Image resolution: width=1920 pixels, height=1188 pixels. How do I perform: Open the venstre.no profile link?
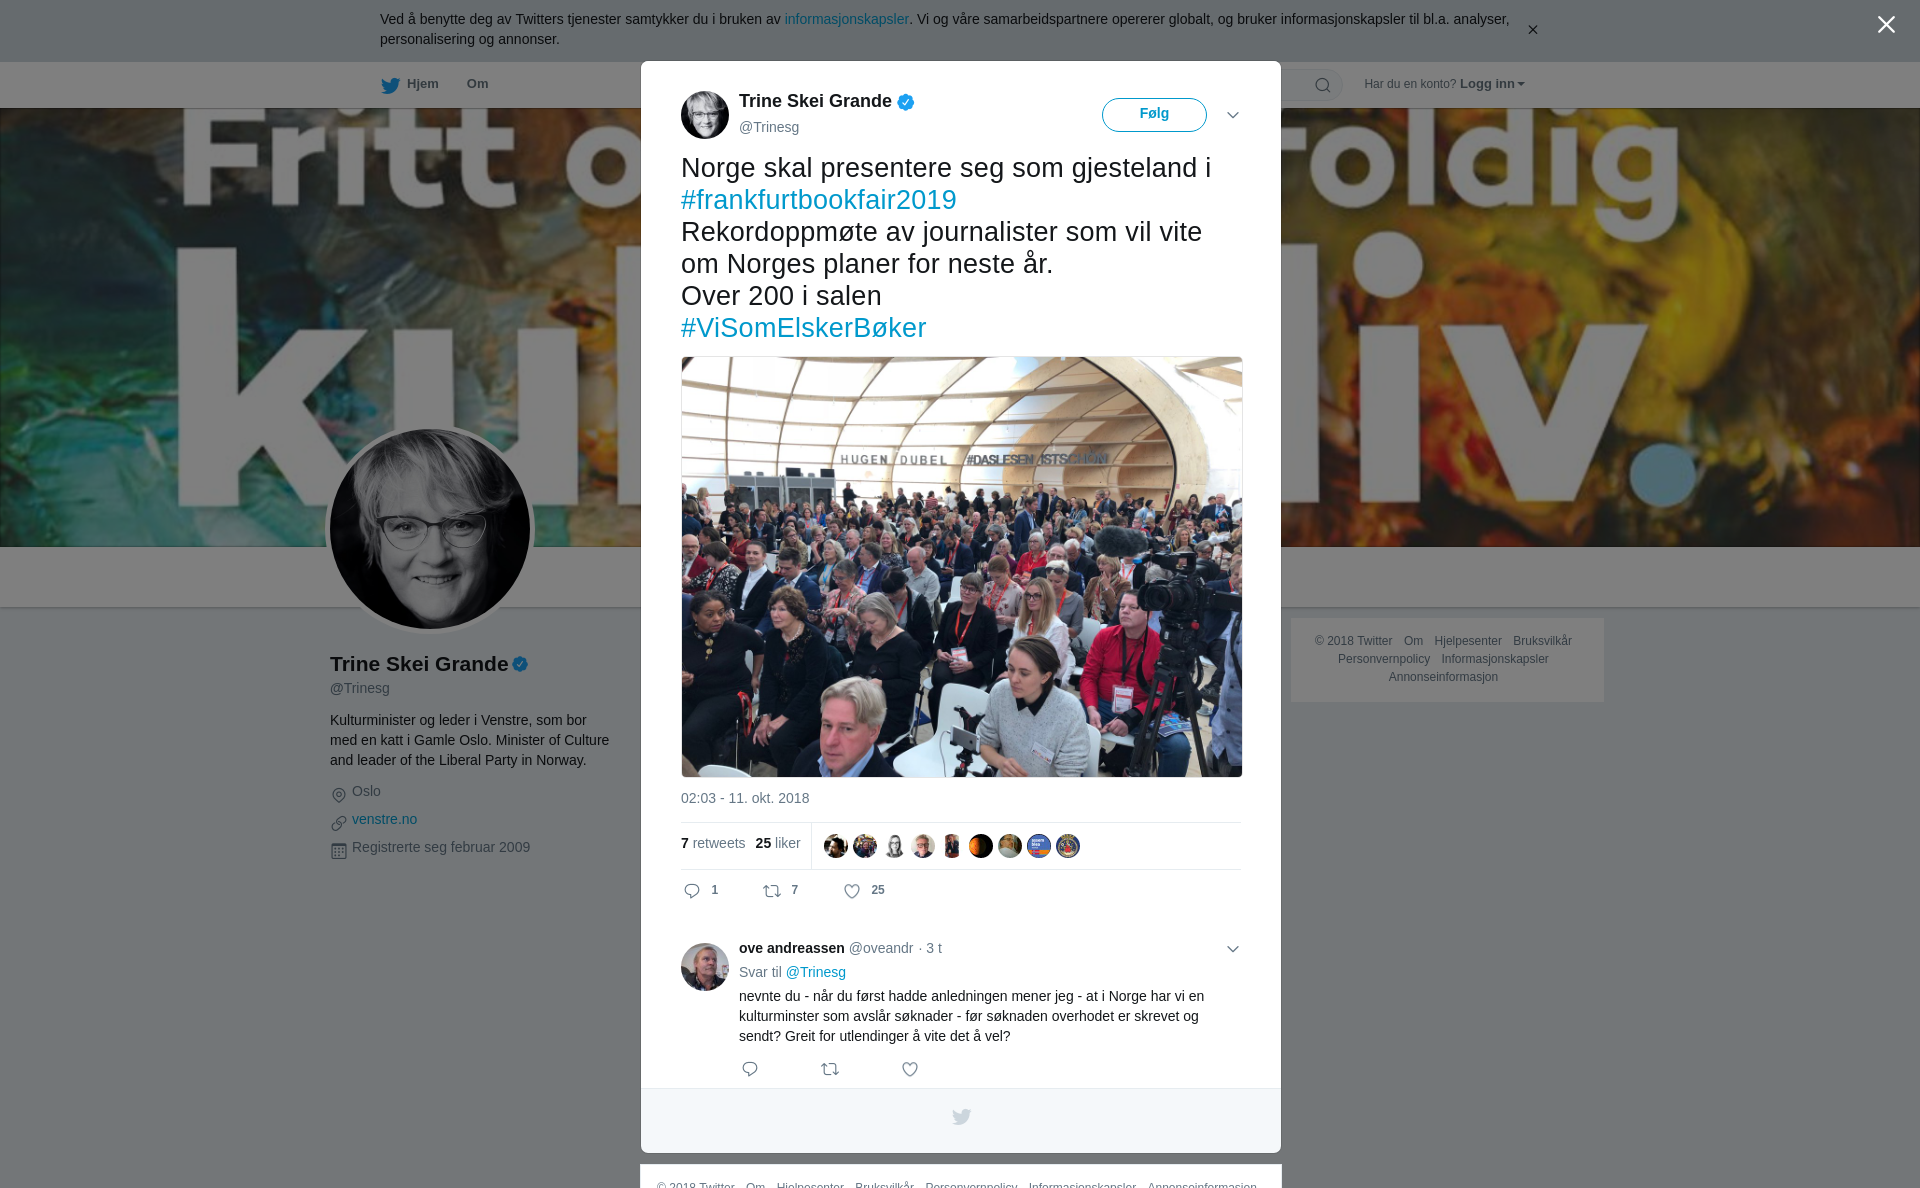[x=384, y=819]
